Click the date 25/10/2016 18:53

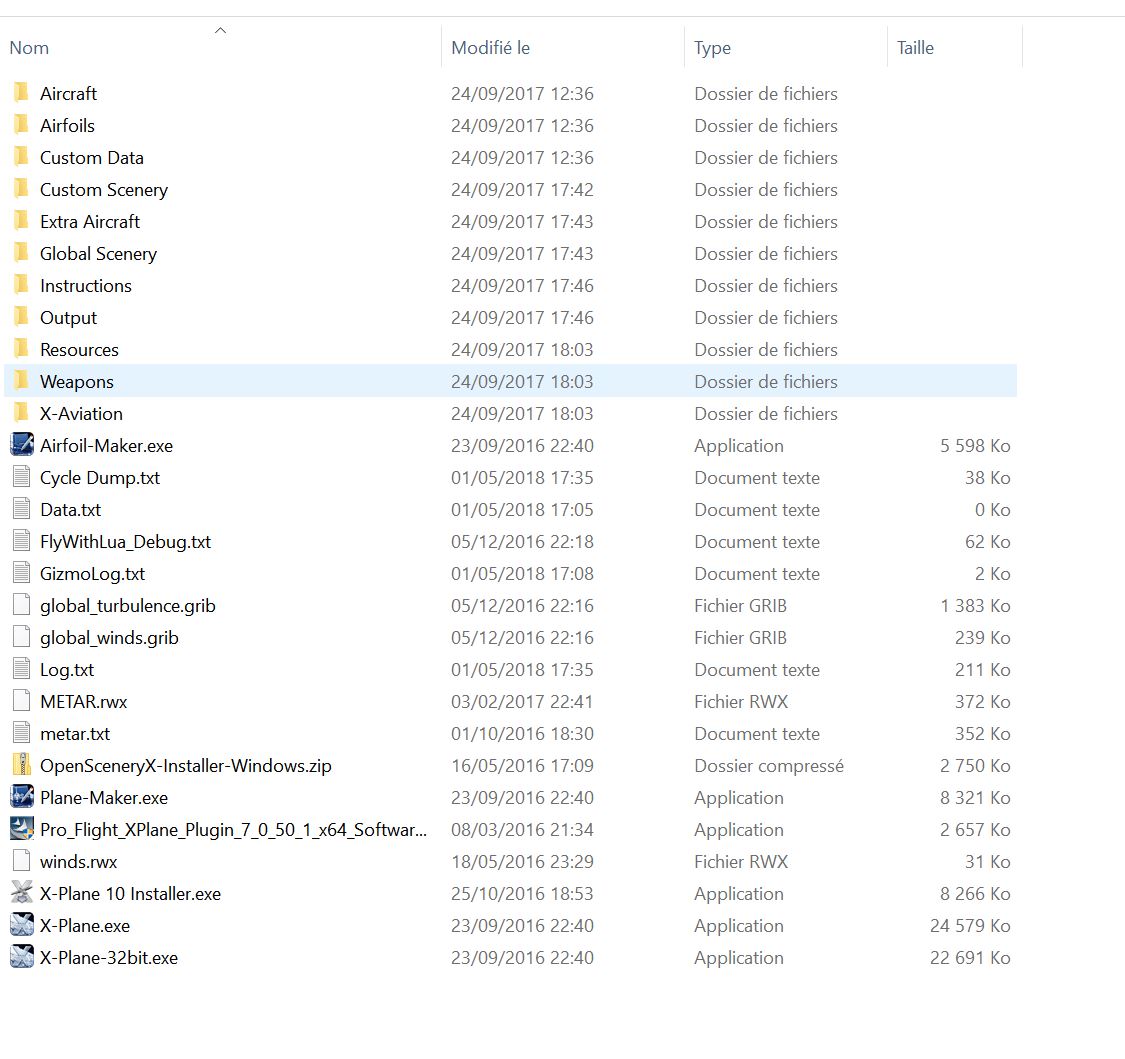[522, 894]
